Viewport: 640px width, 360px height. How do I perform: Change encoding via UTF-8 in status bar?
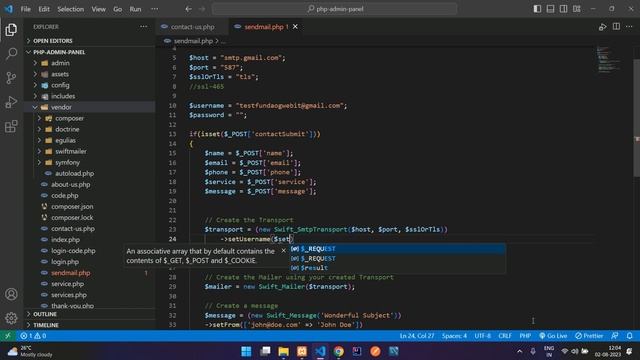click(482, 336)
